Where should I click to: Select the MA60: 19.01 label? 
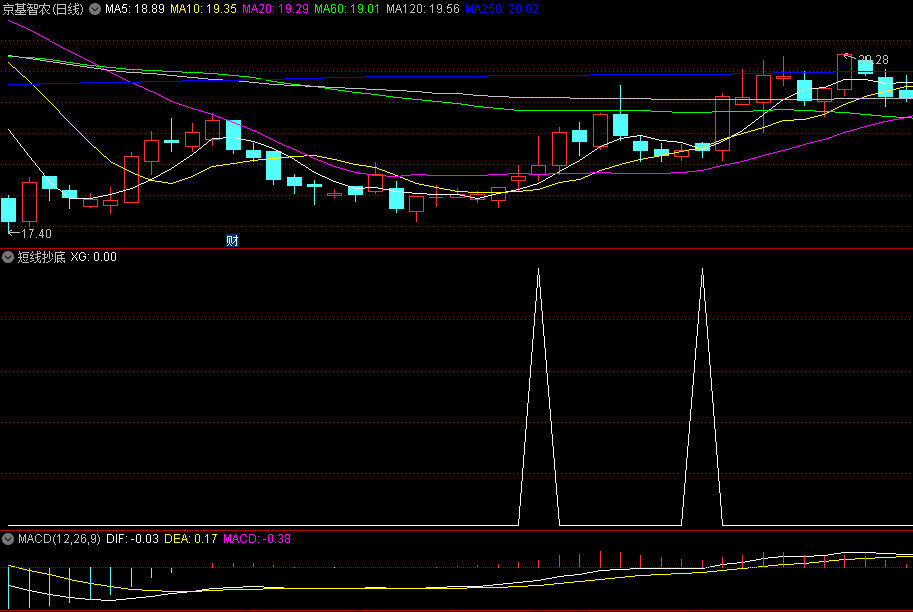(347, 9)
